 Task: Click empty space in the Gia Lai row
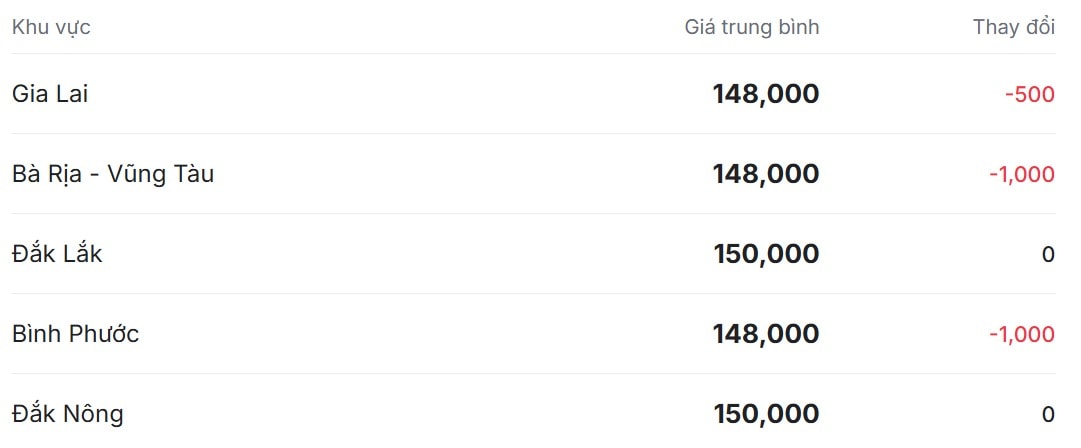[400, 94]
